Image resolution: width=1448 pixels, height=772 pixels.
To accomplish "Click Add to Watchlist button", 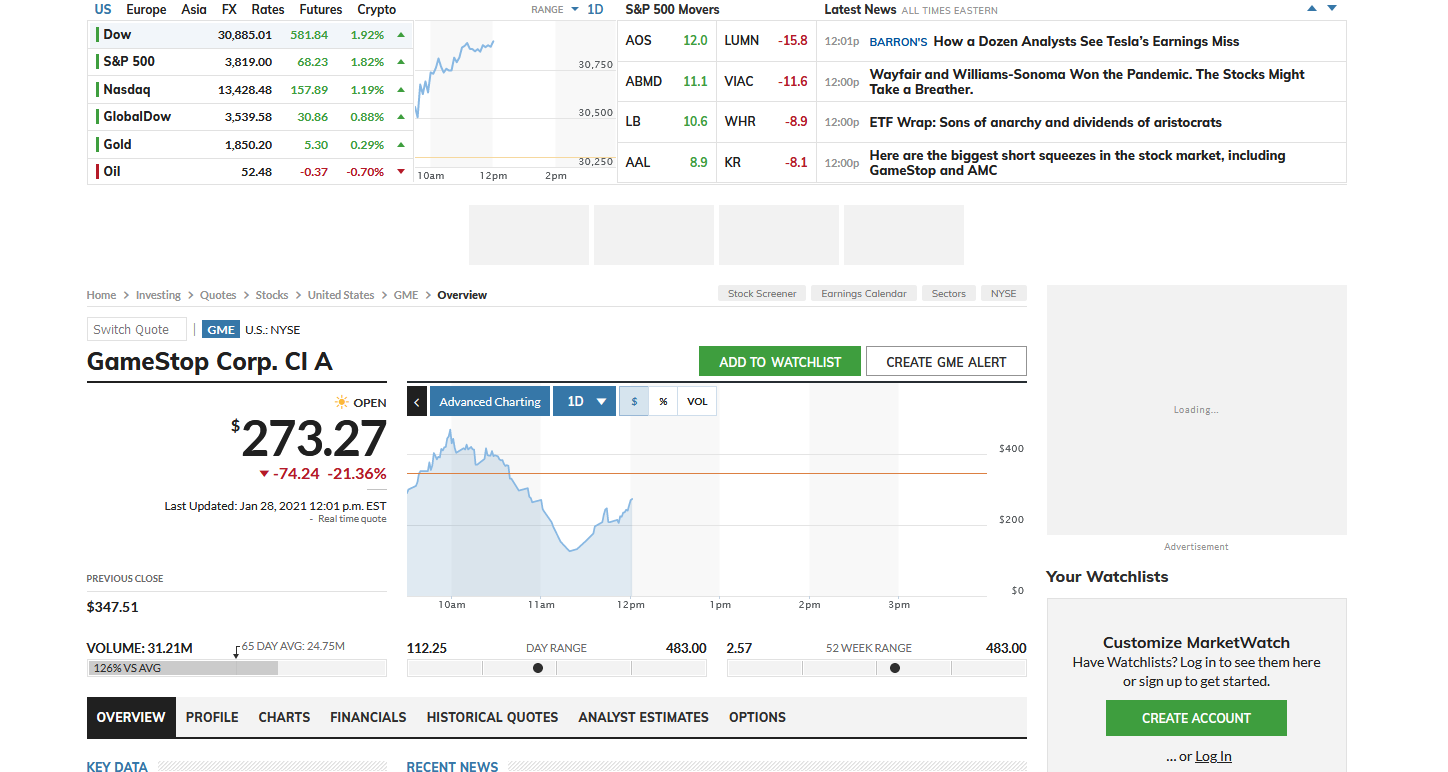I will click(780, 362).
